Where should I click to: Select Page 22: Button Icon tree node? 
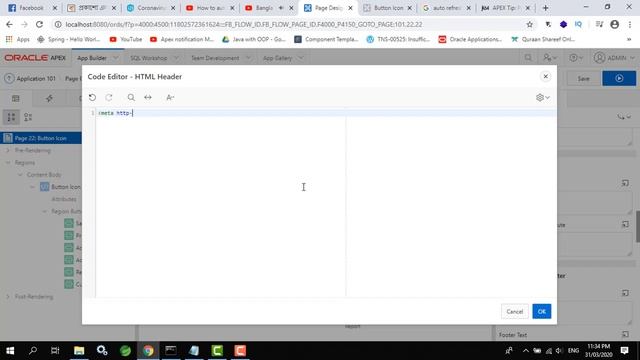(x=41, y=138)
